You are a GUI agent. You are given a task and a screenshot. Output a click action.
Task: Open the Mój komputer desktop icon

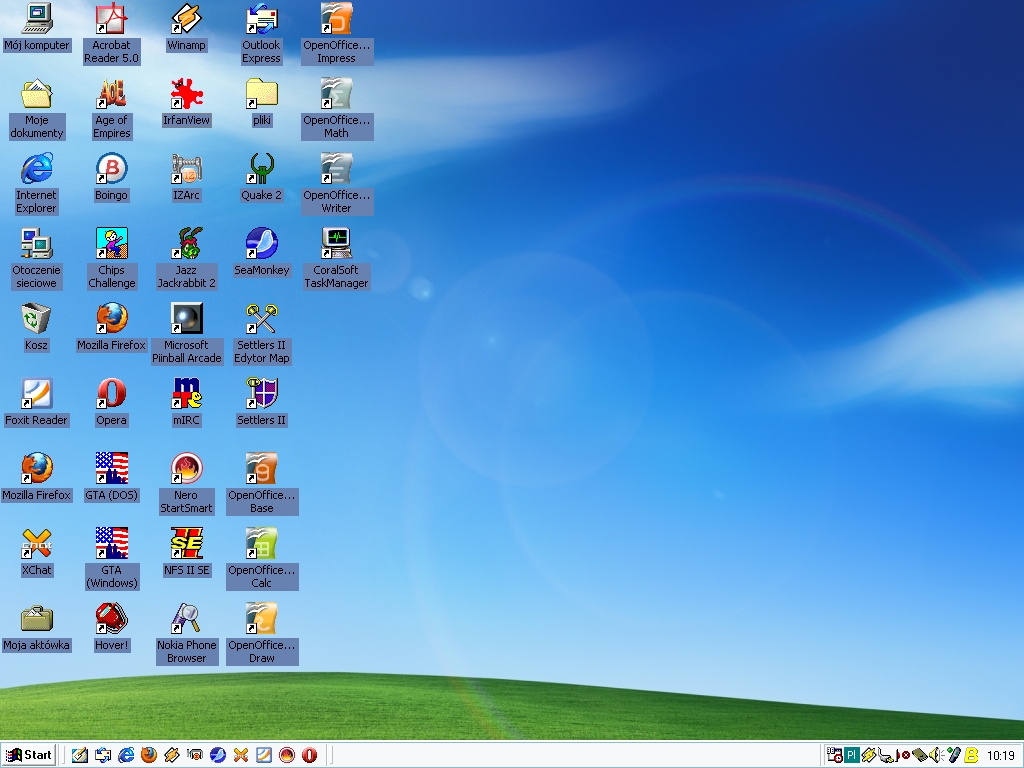(37, 27)
